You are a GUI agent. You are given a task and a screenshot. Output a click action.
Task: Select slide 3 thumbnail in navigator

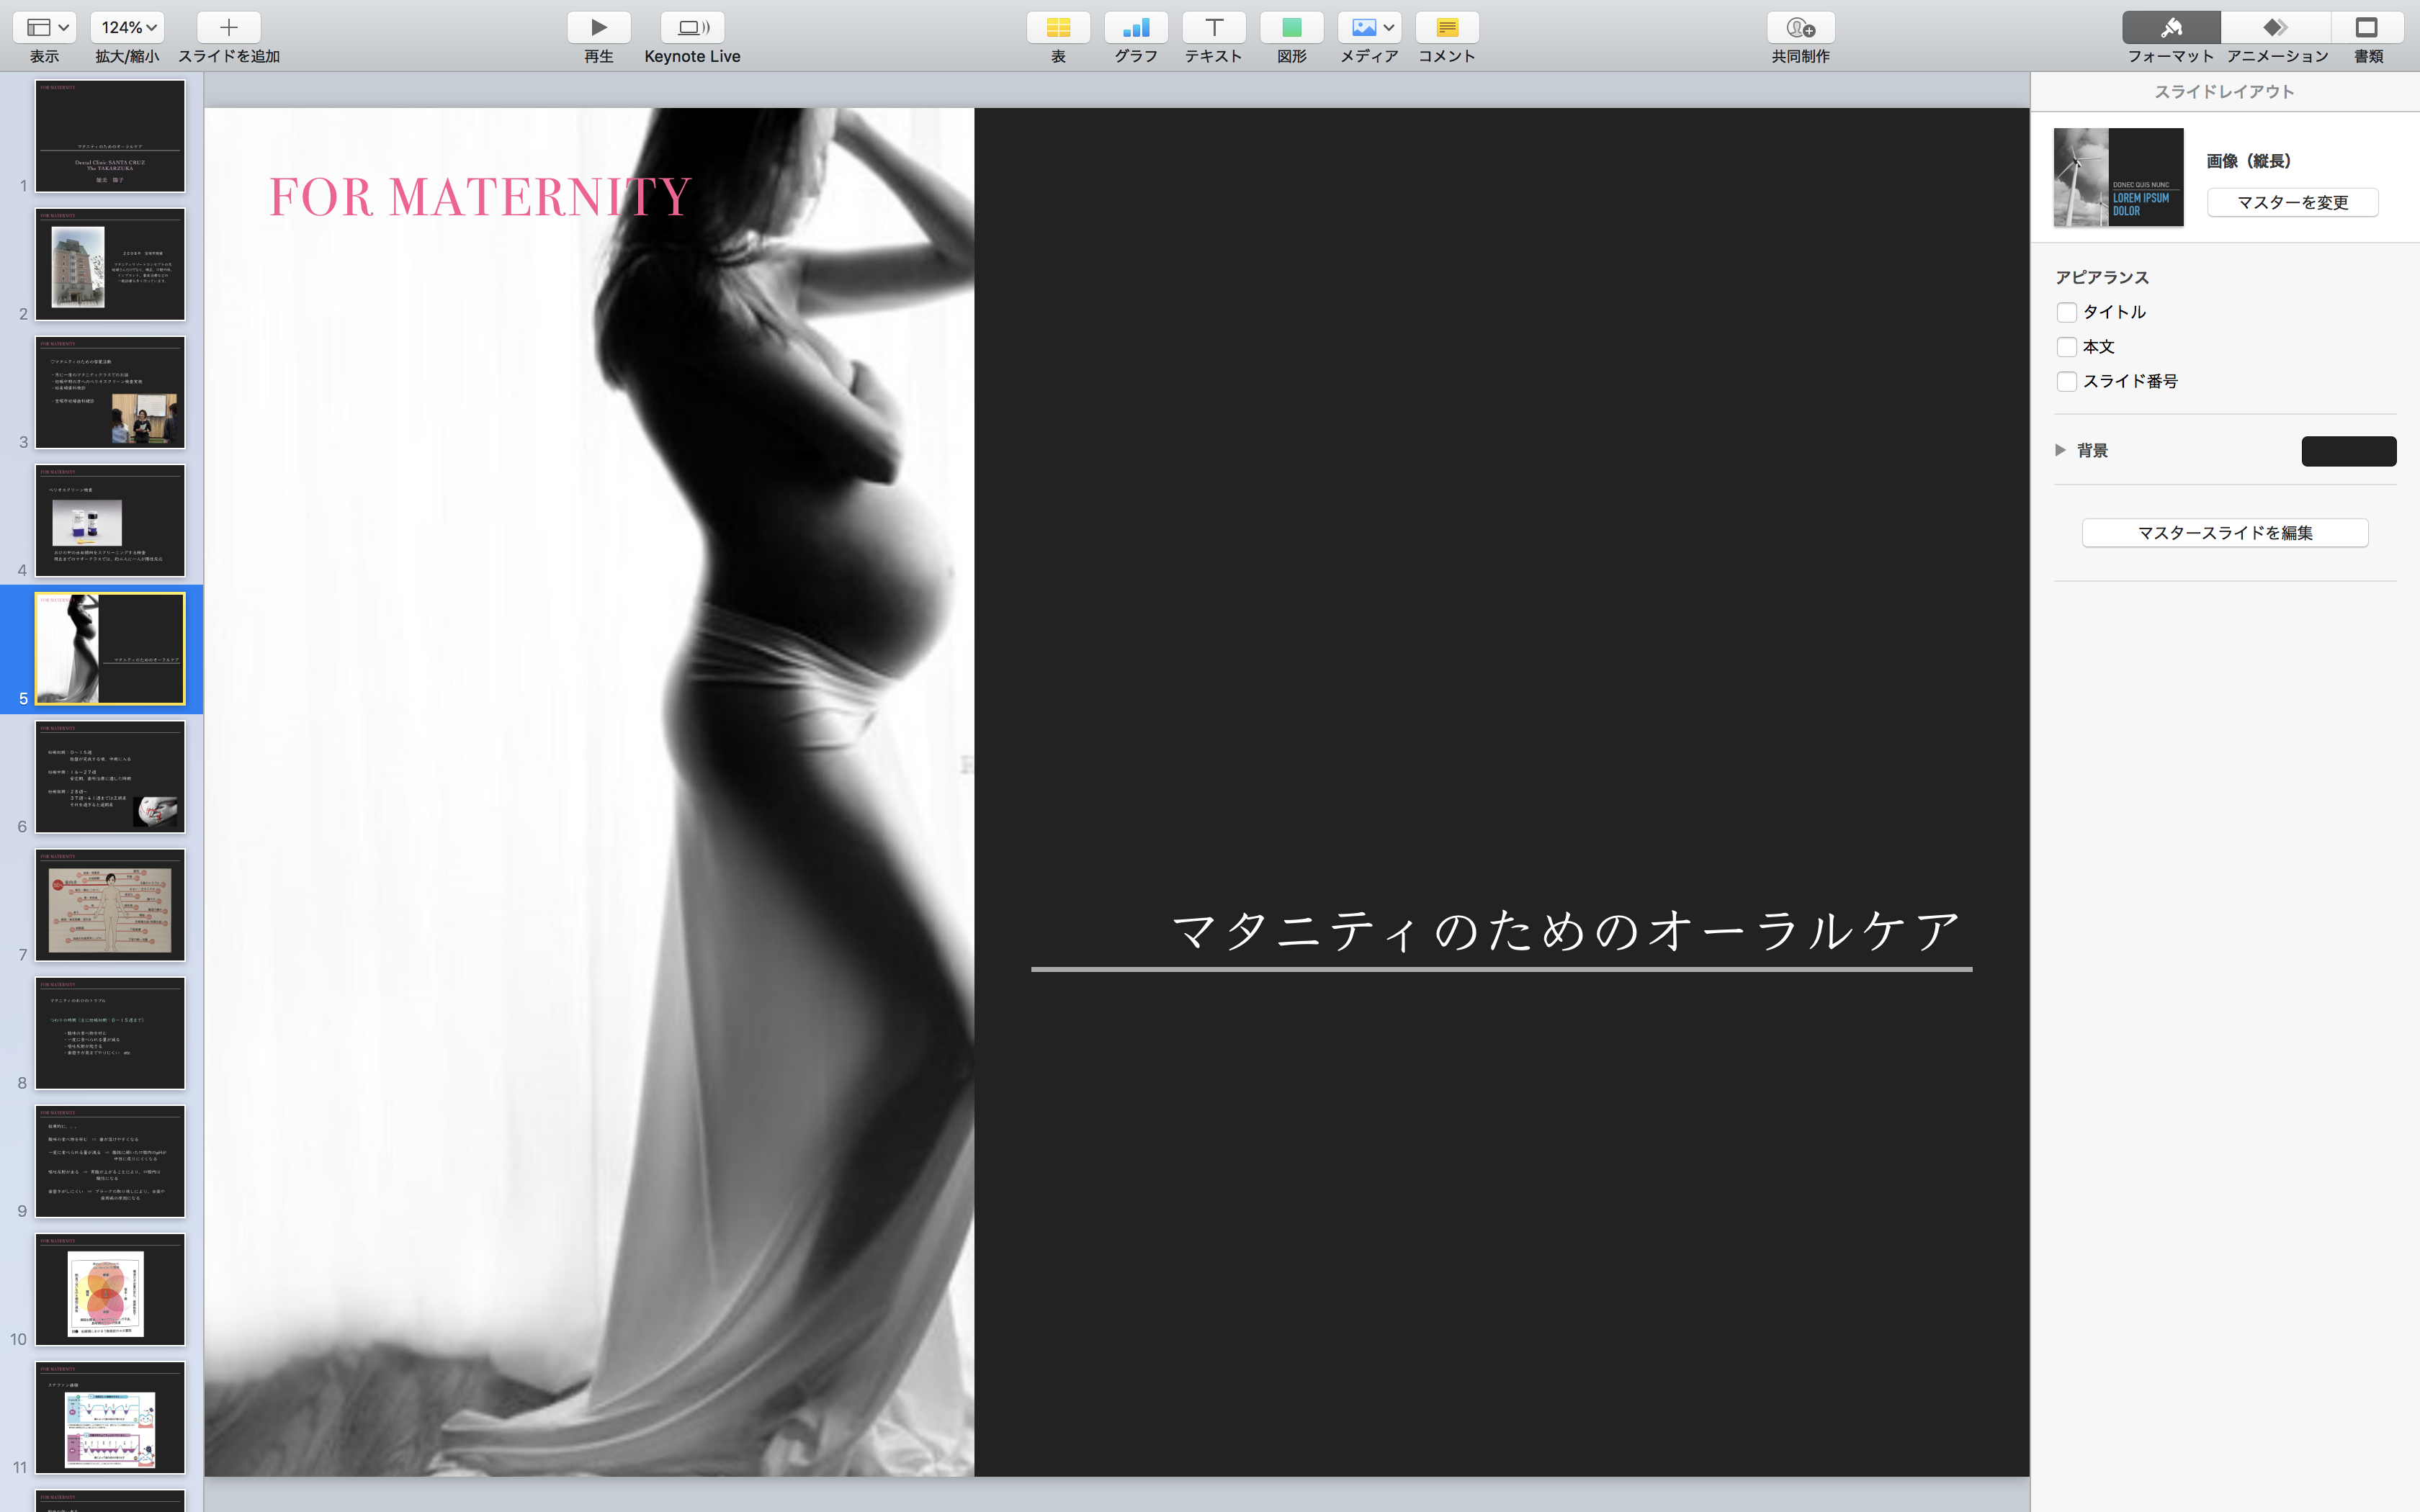click(110, 392)
